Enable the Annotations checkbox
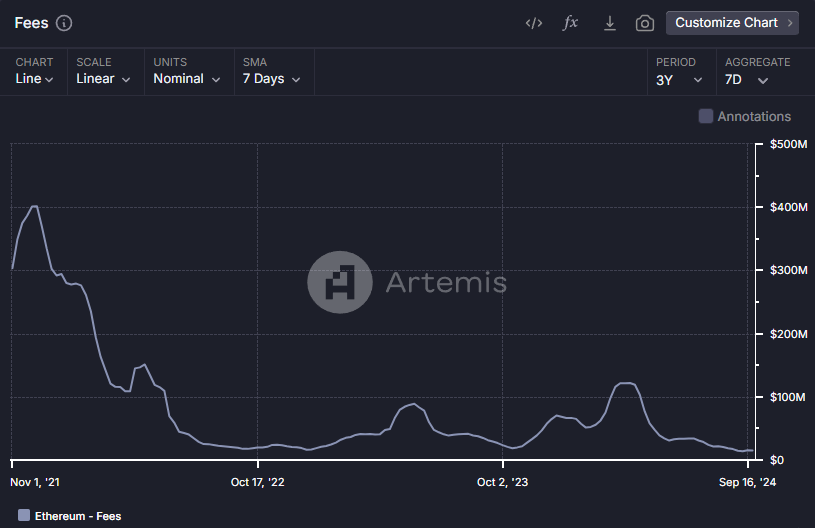Image resolution: width=815 pixels, height=528 pixels. coord(706,116)
